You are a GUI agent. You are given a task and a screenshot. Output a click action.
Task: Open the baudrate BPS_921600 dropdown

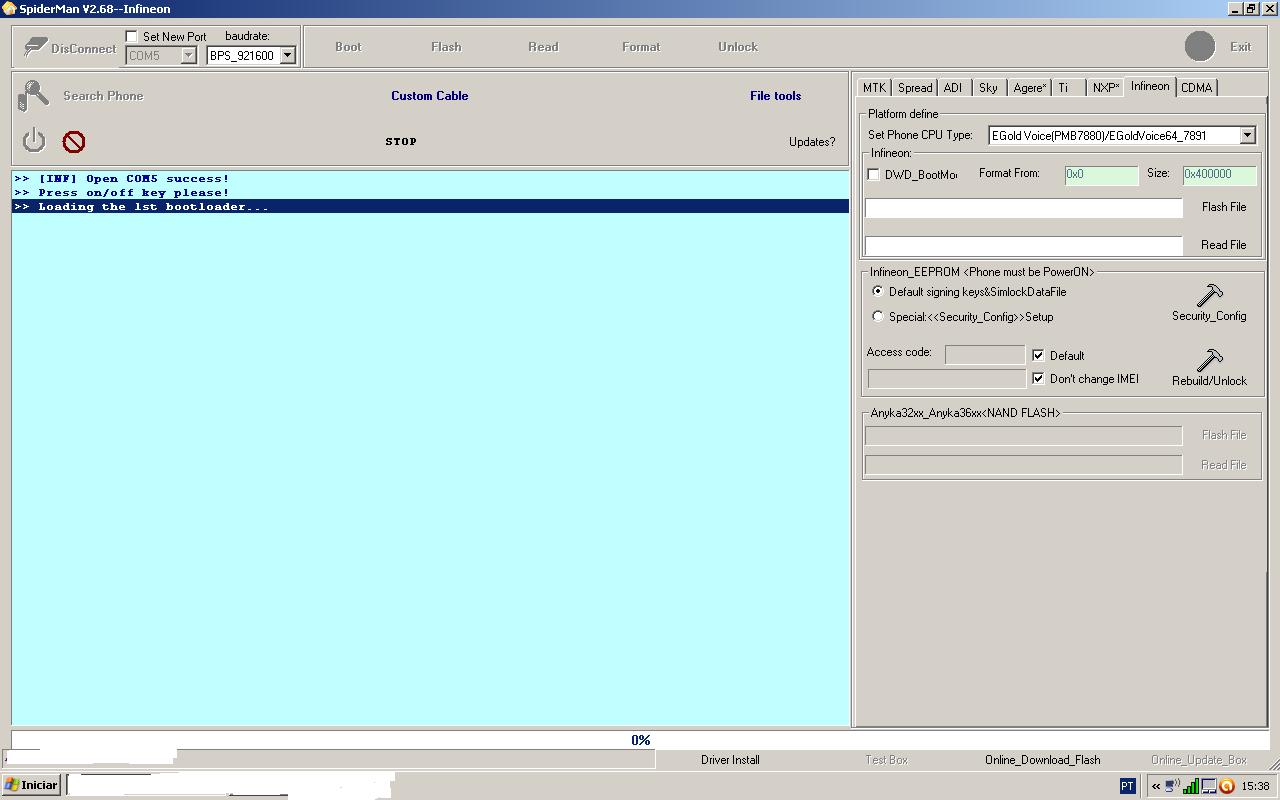[x=287, y=56]
